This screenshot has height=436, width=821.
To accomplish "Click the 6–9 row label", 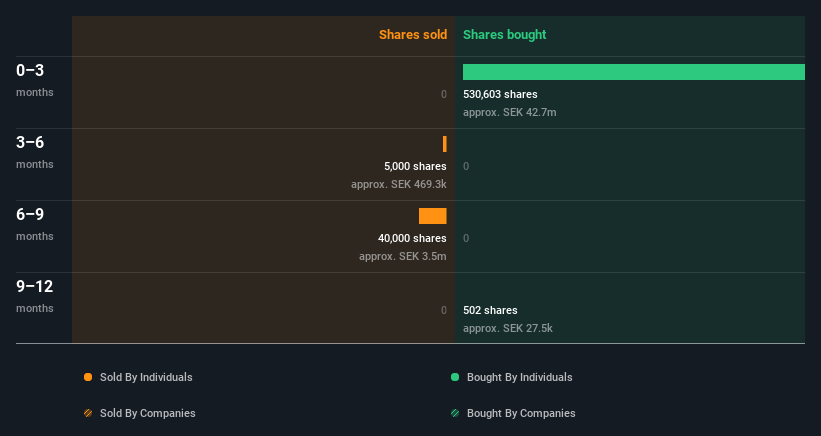I will click(x=30, y=214).
